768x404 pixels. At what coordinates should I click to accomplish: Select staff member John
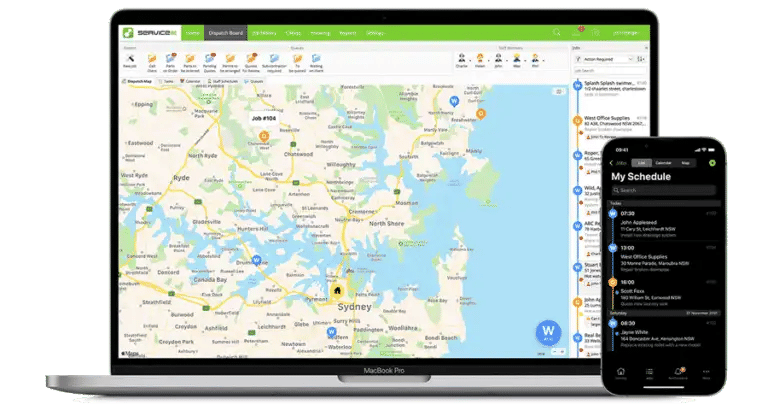pyautogui.click(x=498, y=61)
